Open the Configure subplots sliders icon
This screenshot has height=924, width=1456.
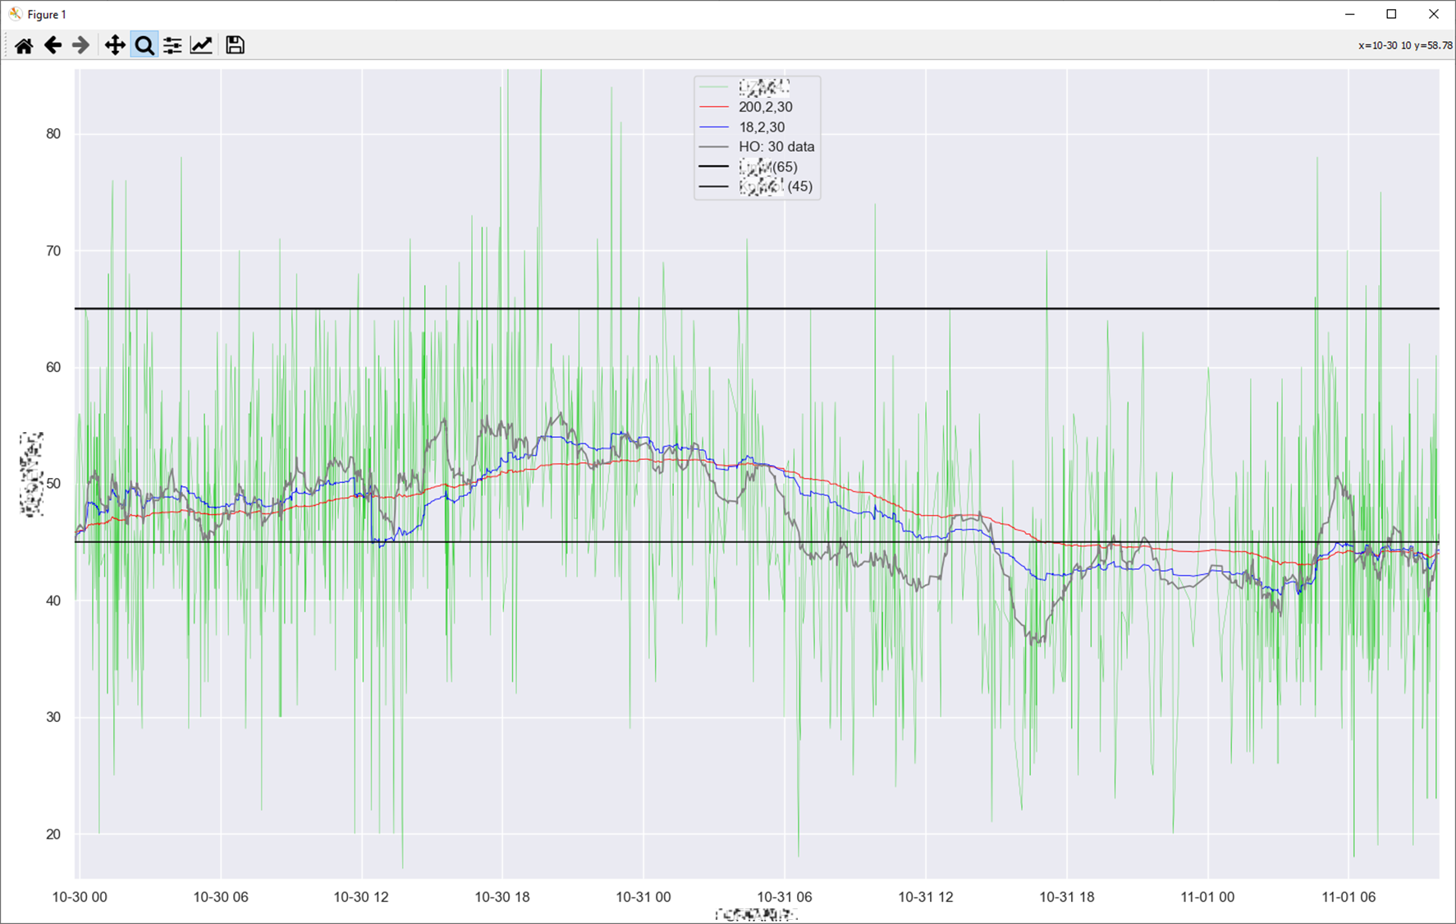point(173,45)
